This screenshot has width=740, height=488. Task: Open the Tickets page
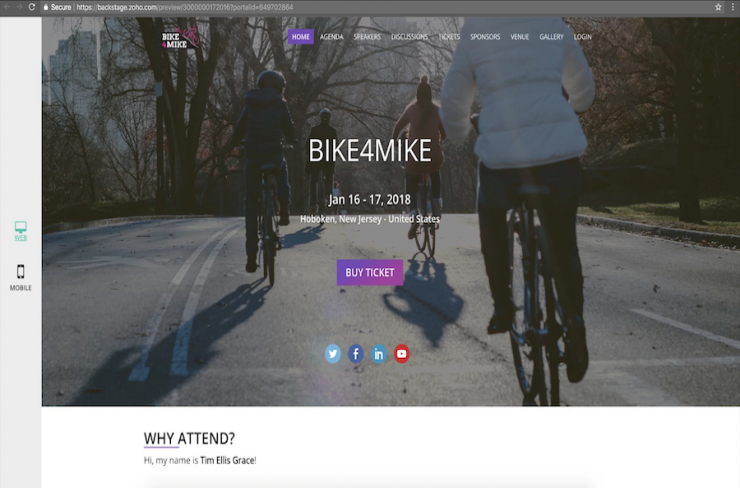449,37
